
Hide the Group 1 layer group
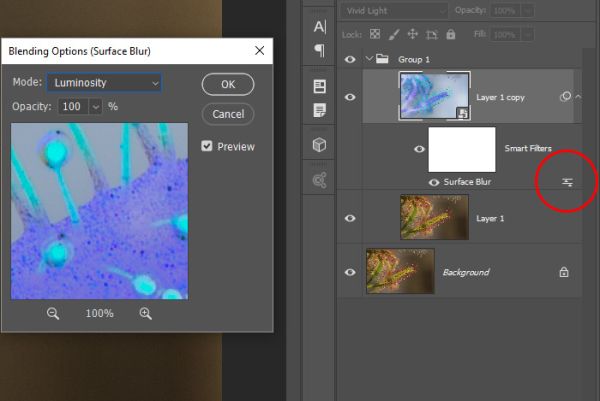coord(350,59)
